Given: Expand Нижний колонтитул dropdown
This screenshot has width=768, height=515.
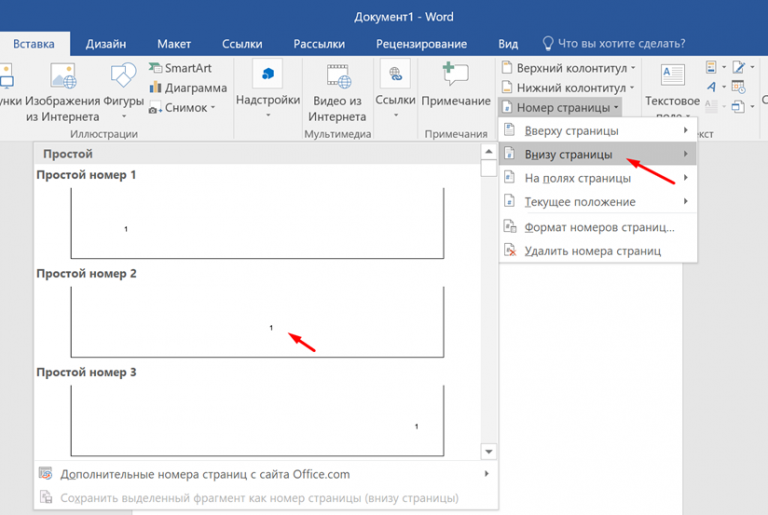Looking at the screenshot, I should point(567,87).
